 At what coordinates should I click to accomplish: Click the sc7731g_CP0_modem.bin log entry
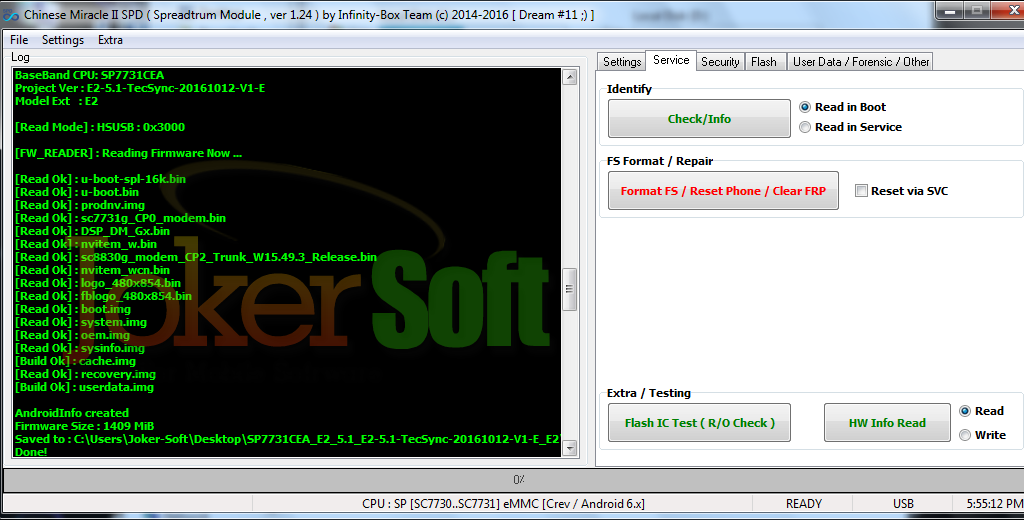120,218
